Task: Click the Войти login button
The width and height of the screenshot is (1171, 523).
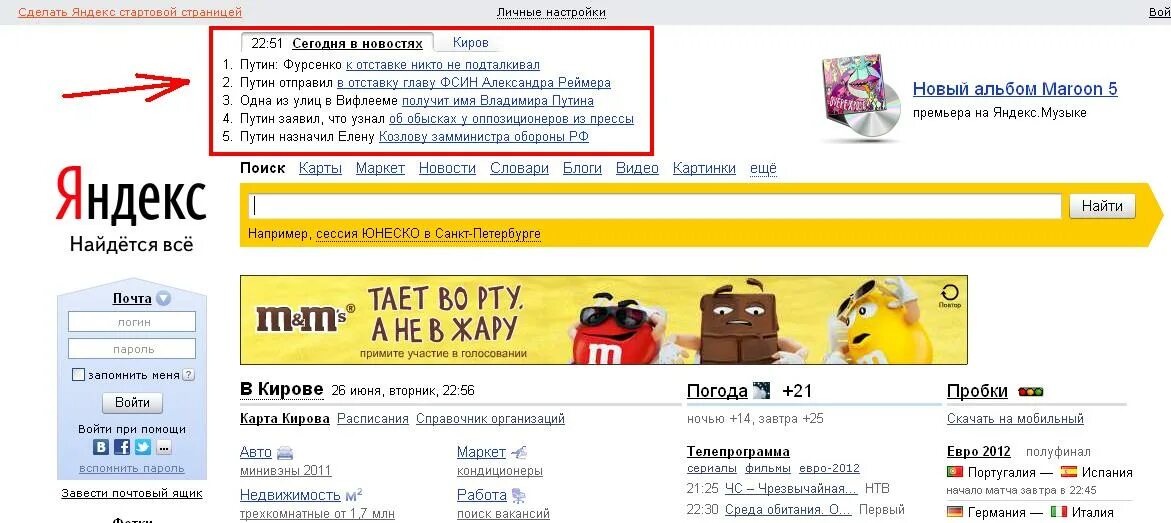Action: coord(132,403)
